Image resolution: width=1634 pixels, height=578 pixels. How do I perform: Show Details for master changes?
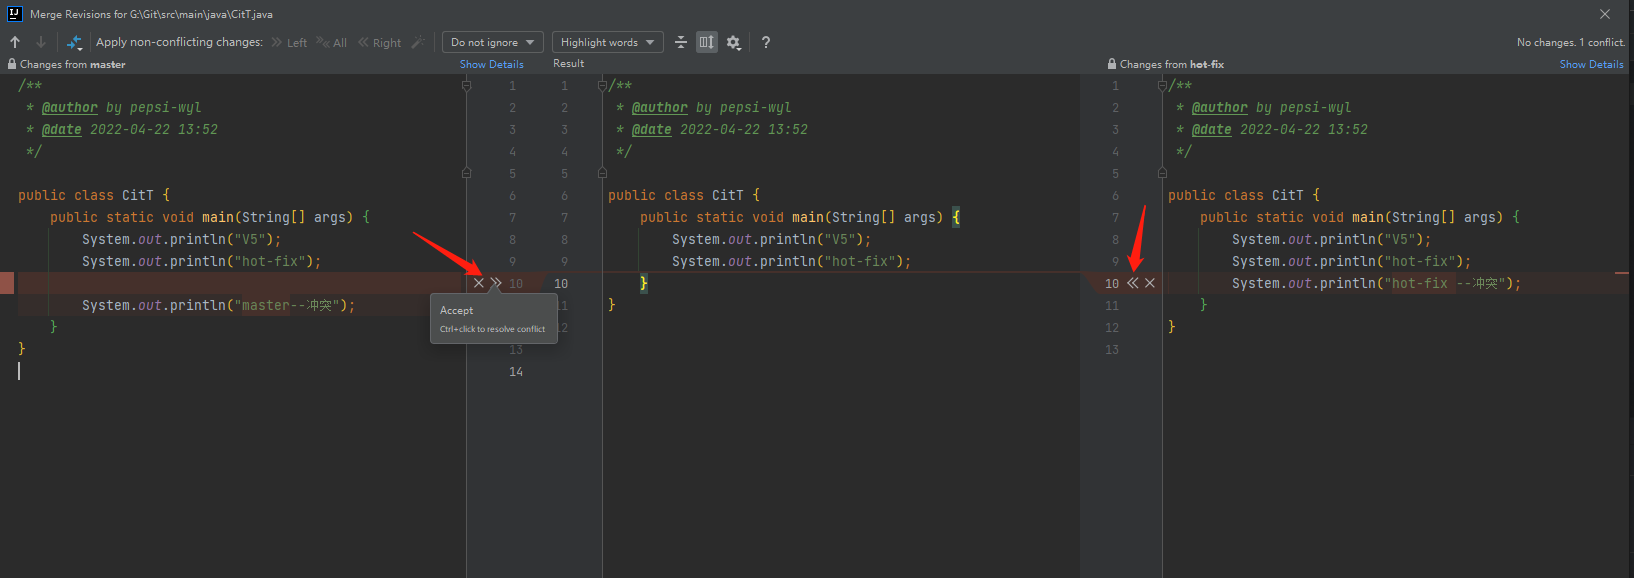point(492,64)
